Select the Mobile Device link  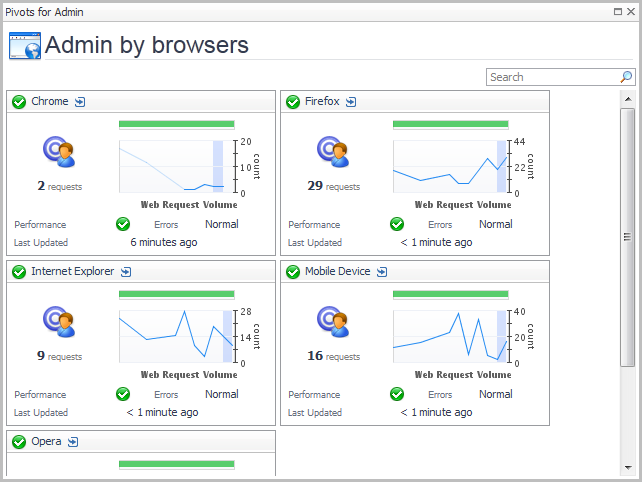(x=337, y=272)
